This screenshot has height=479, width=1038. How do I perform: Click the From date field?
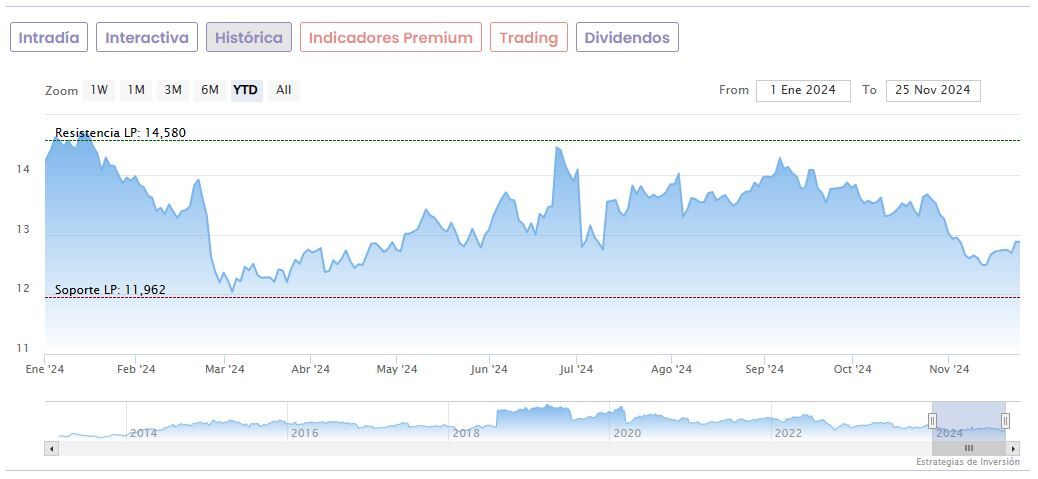pos(803,90)
